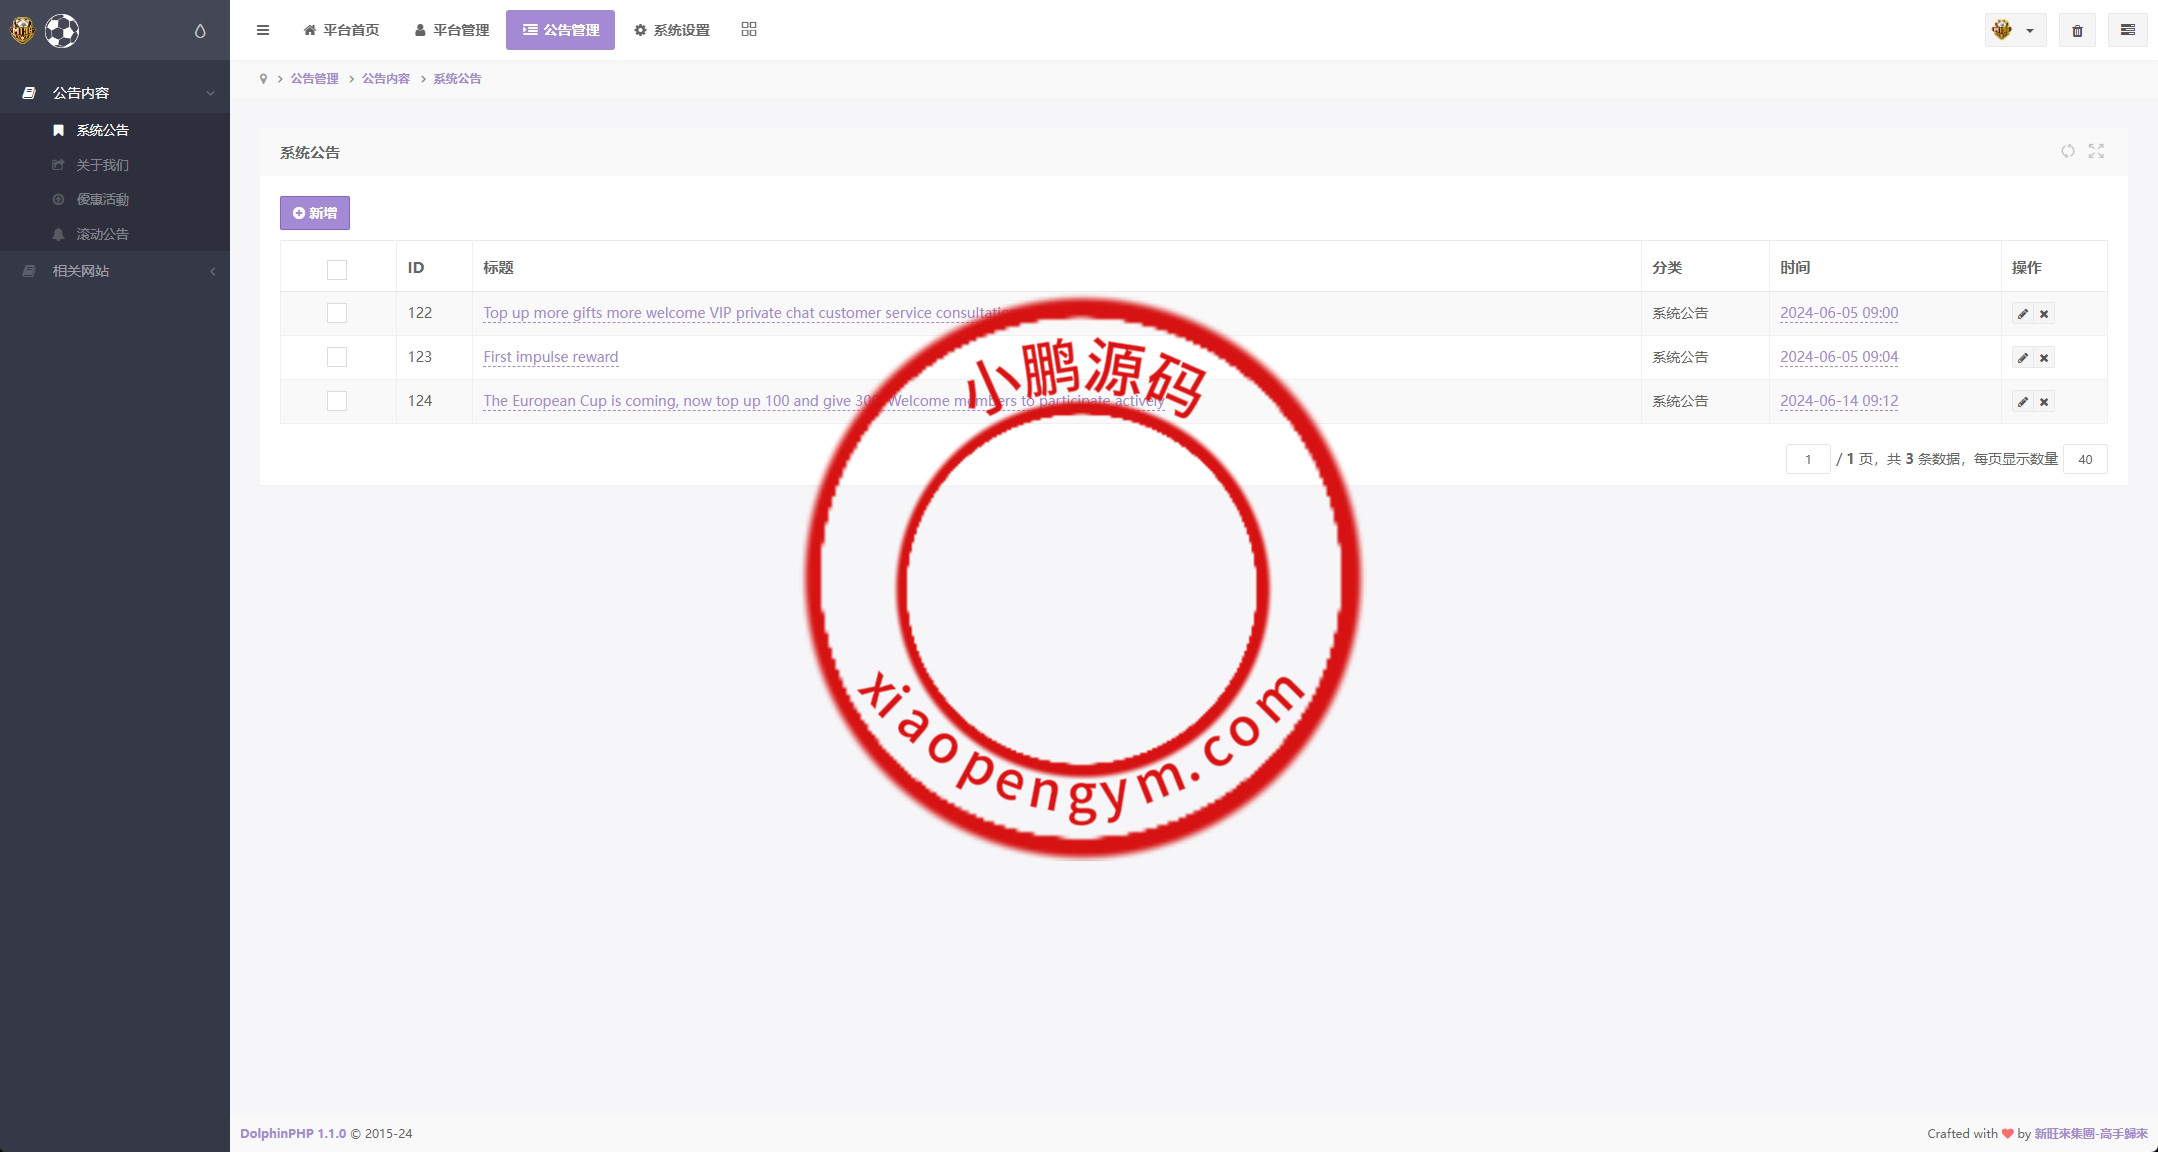This screenshot has width=2158, height=1152.
Task: Toggle the hamburger menu icon
Action: (263, 30)
